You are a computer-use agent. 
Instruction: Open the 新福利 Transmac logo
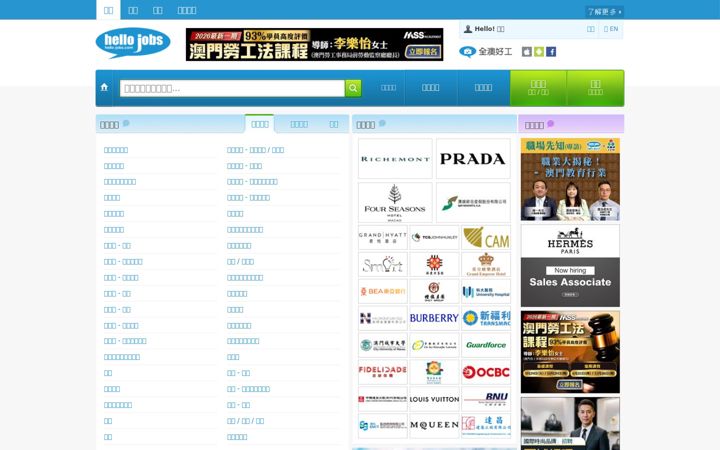click(486, 318)
